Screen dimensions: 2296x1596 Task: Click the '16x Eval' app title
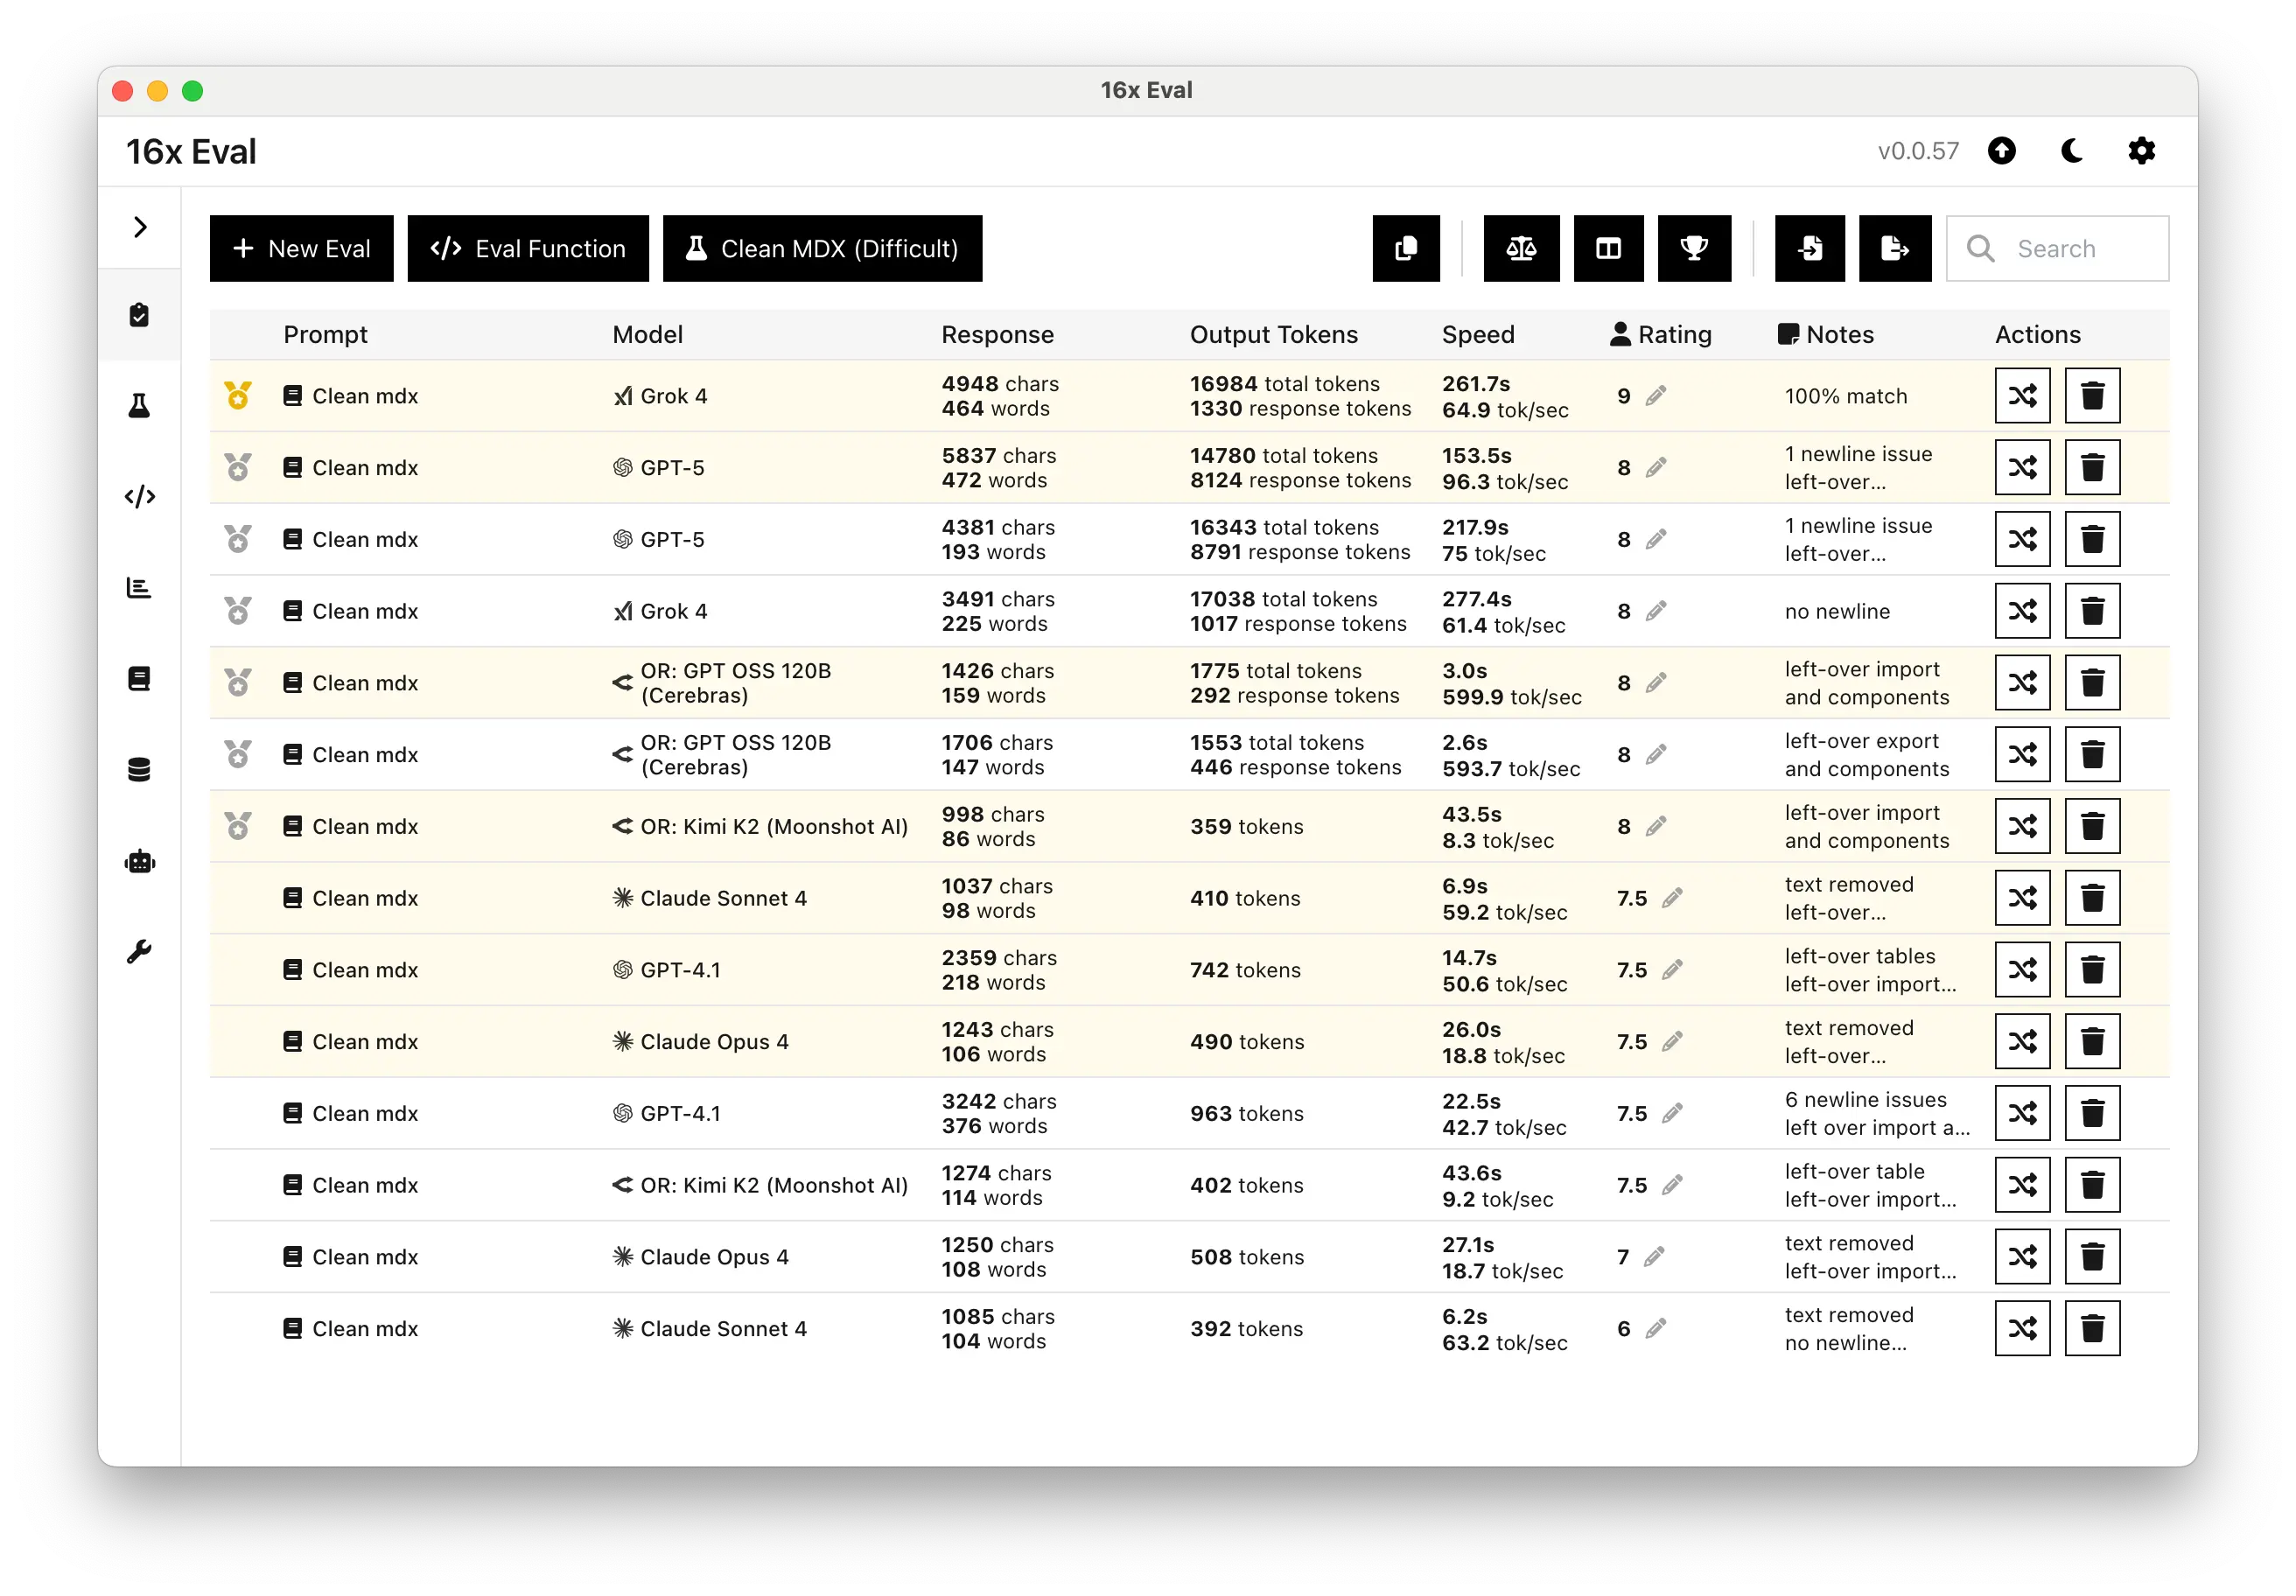click(191, 151)
